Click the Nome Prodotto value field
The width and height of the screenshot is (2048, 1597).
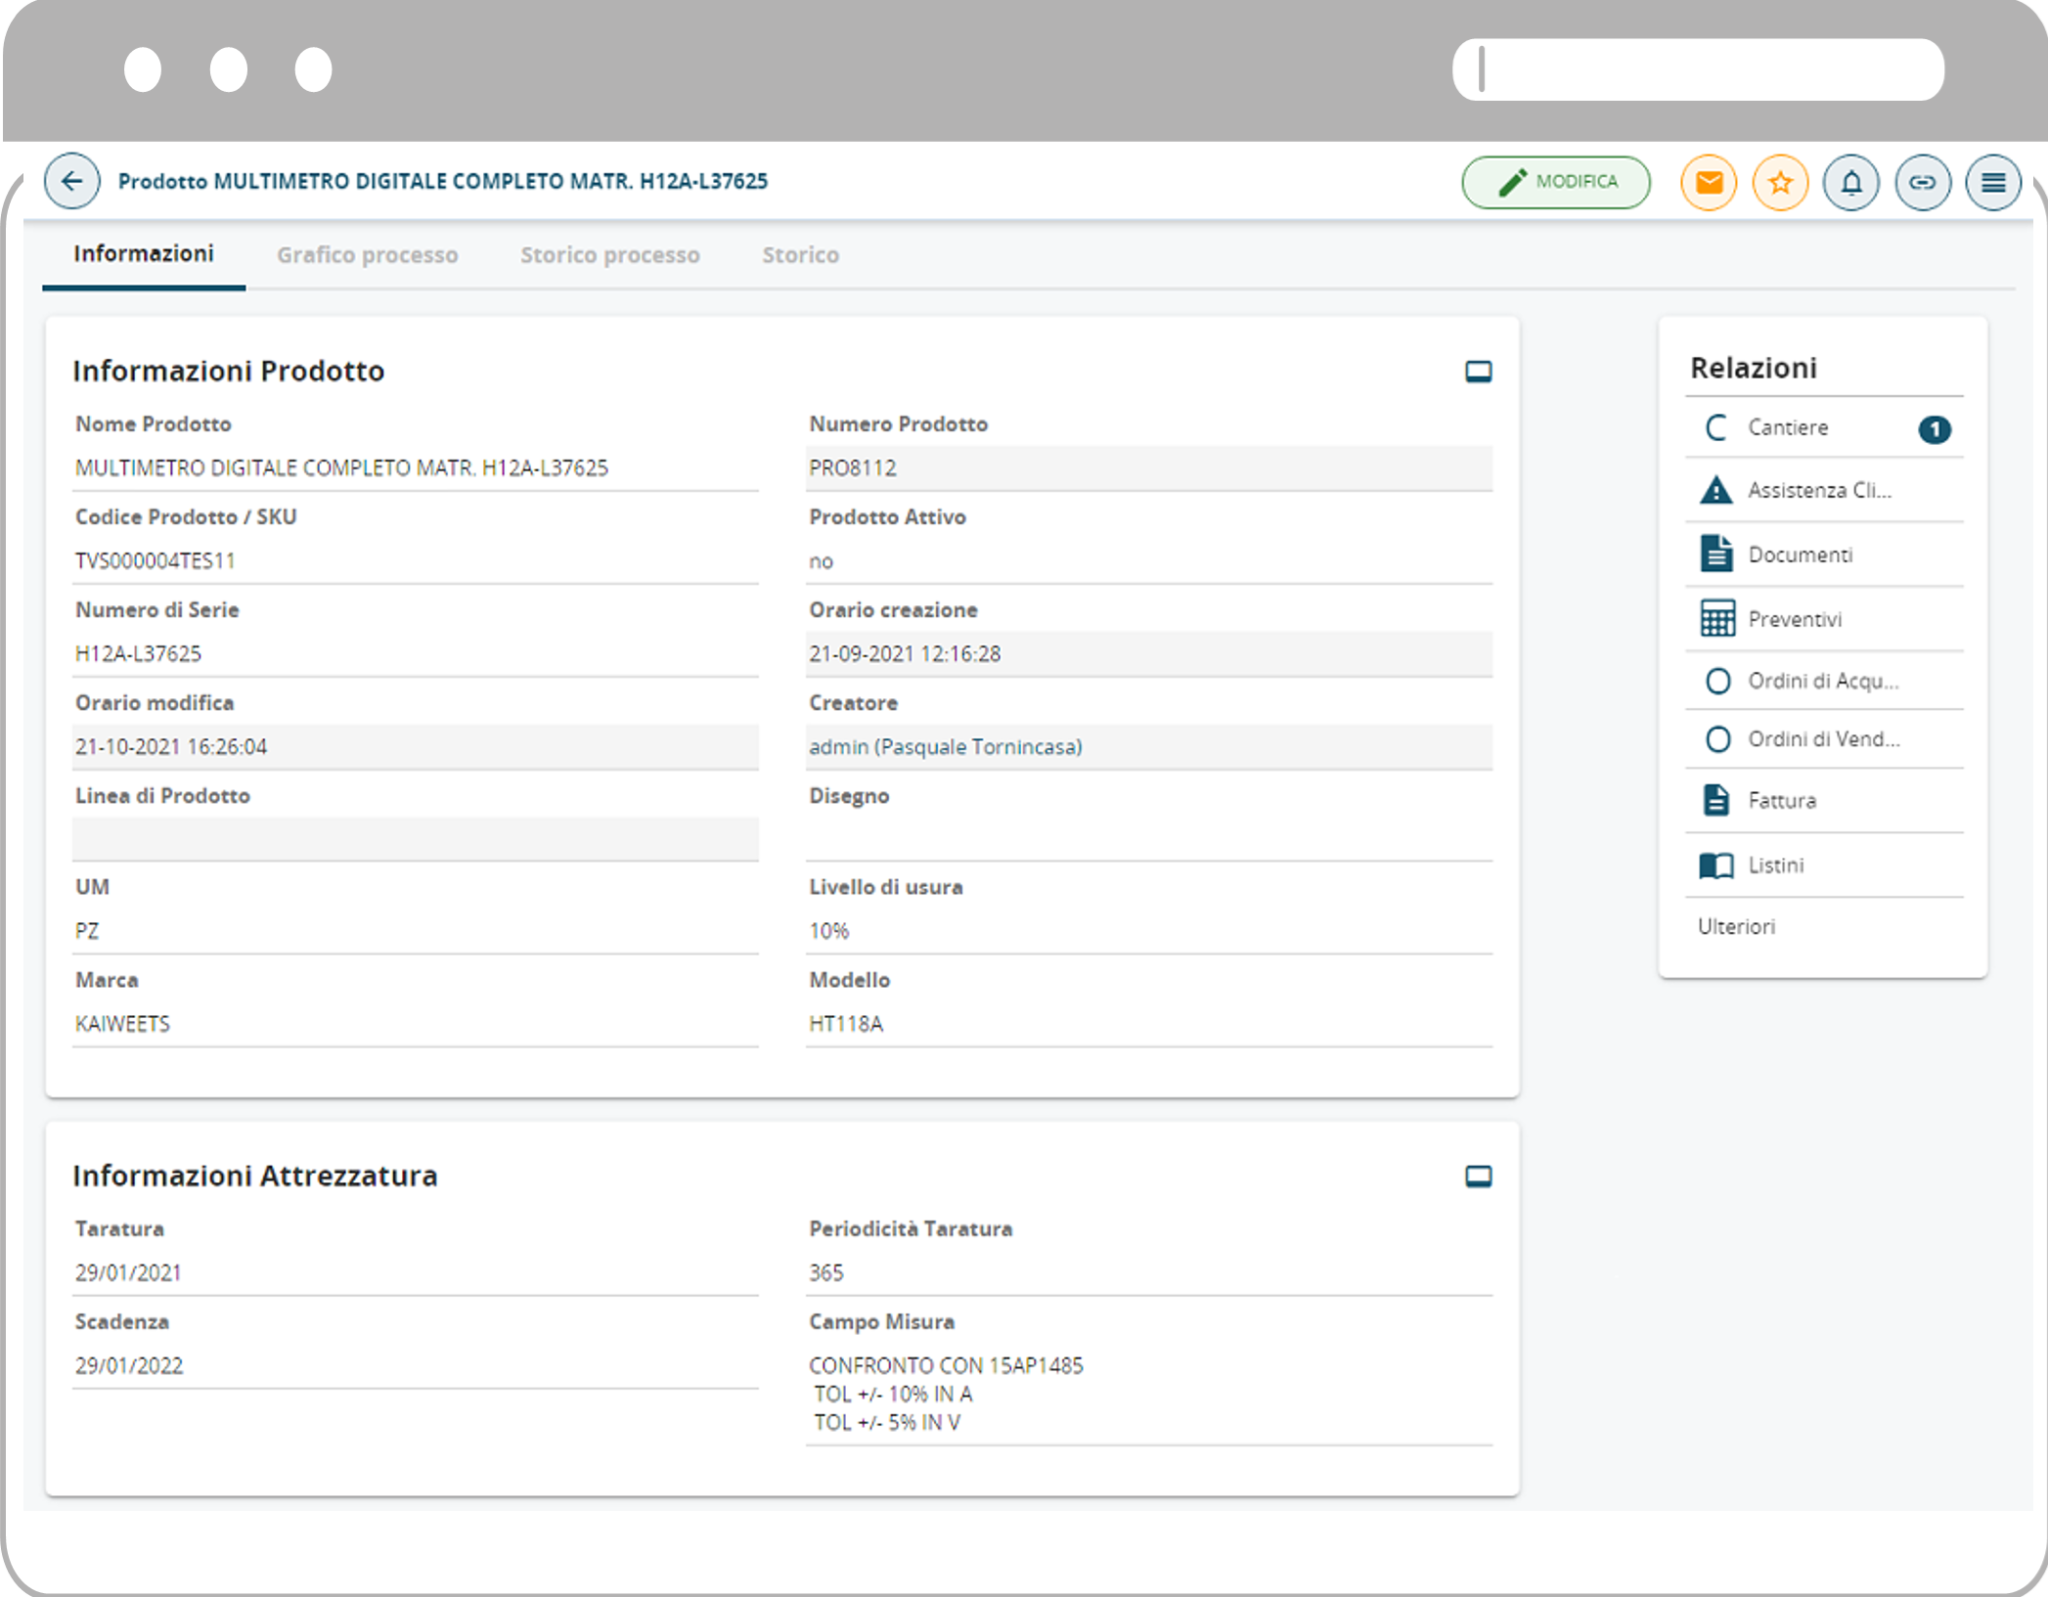pos(415,468)
